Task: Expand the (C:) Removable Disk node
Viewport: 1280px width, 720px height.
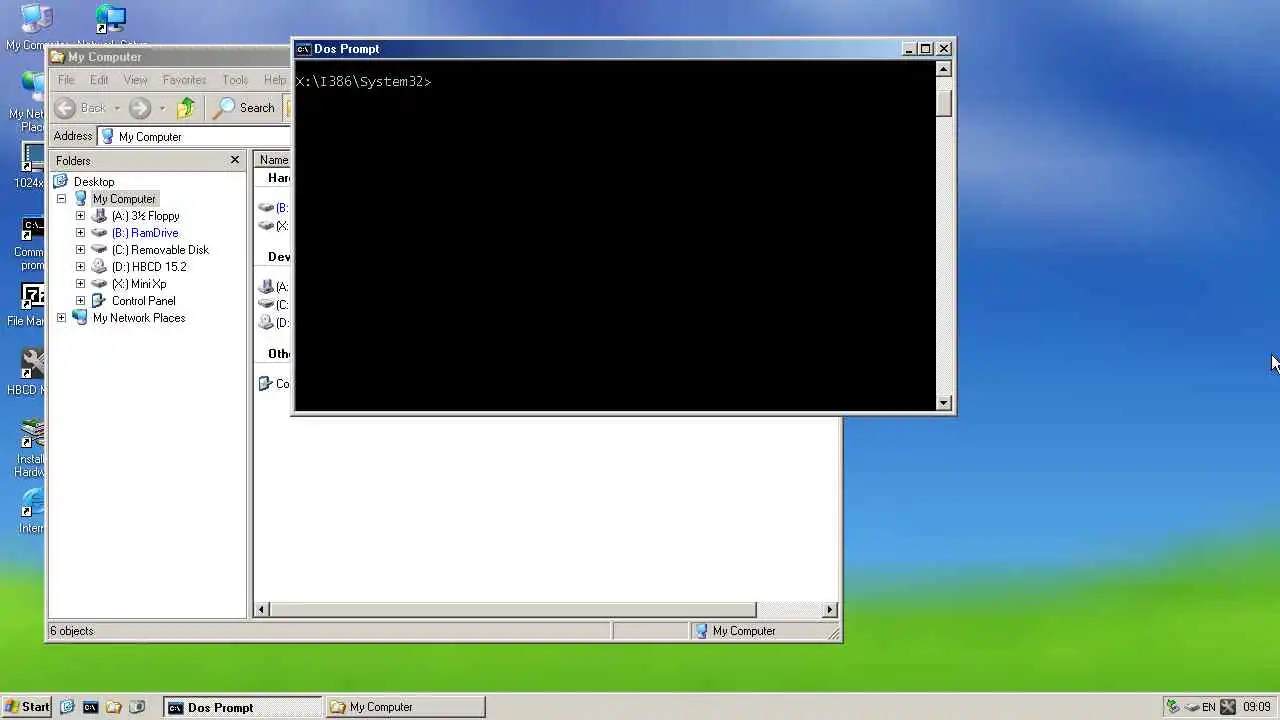Action: [x=81, y=250]
